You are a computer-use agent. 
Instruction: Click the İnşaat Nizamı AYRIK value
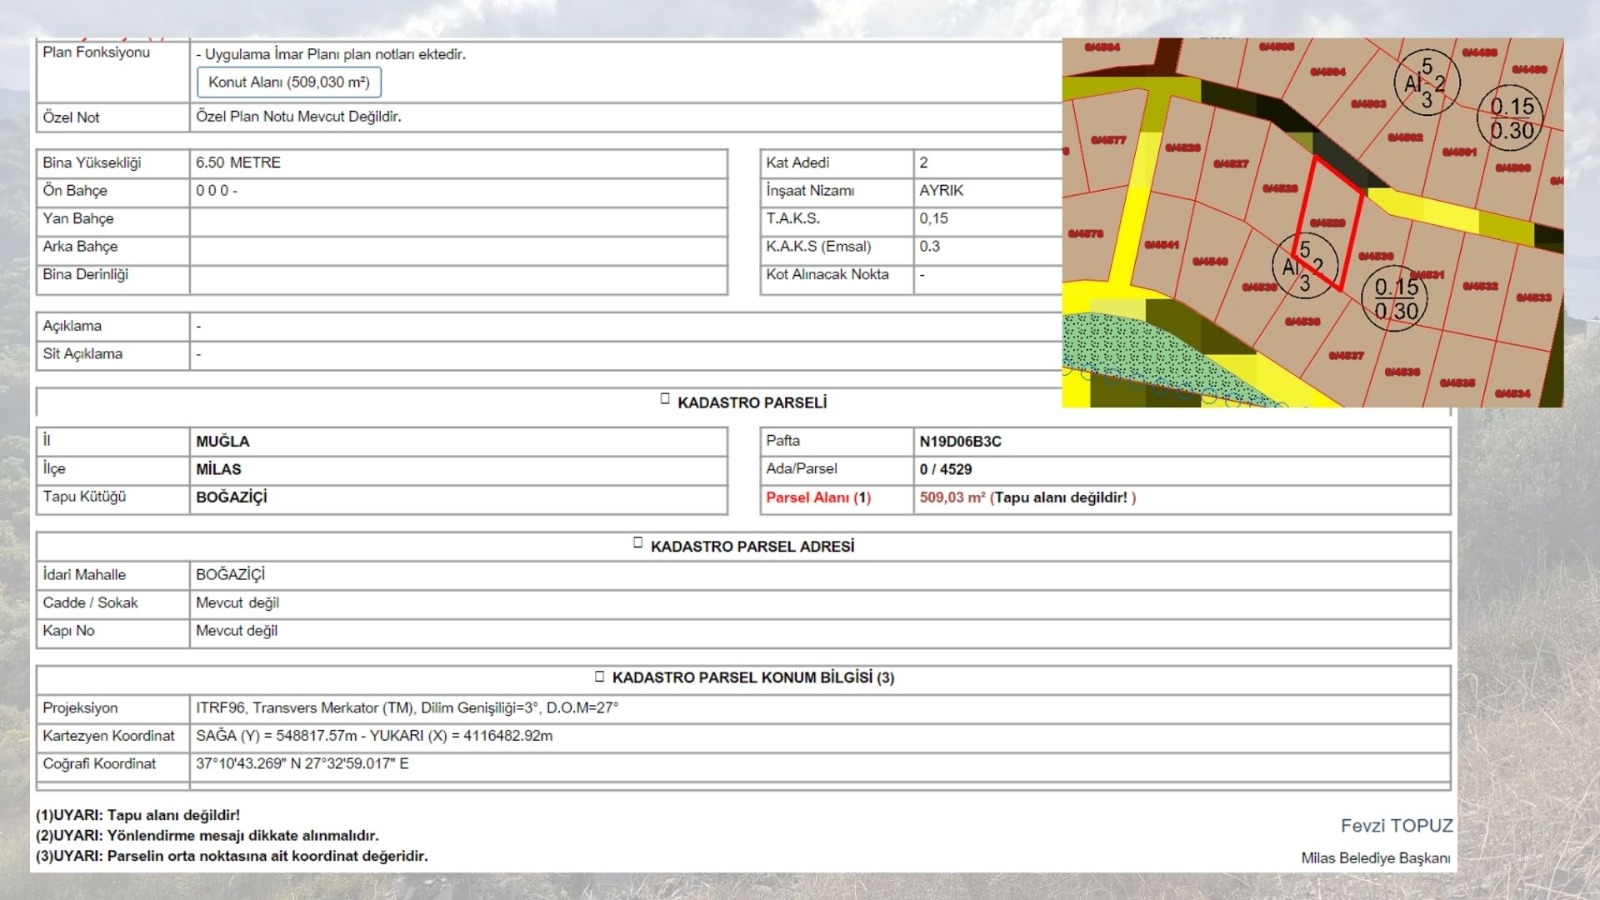tap(941, 190)
